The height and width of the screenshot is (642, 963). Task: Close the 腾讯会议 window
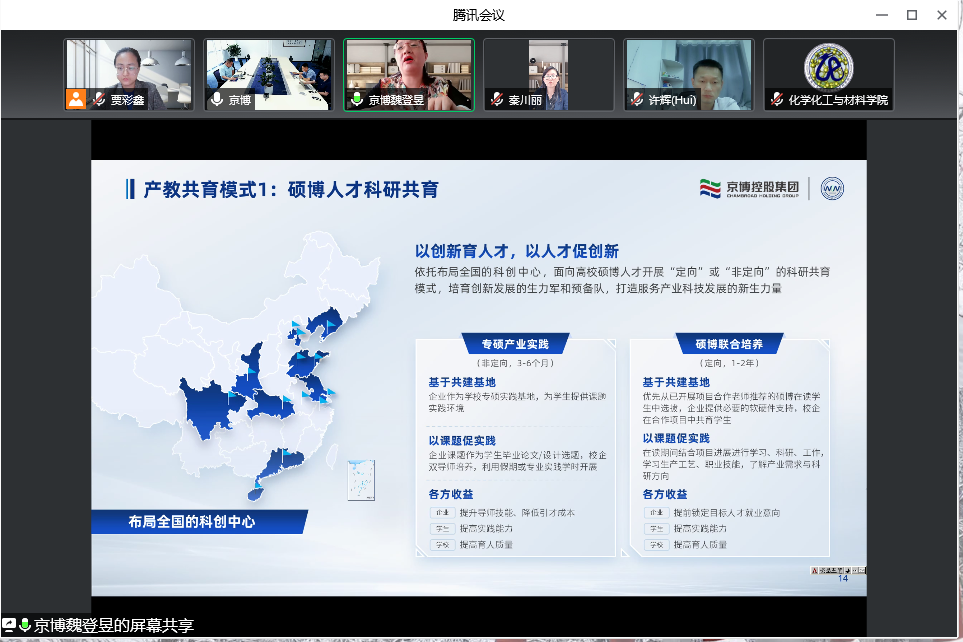(942, 15)
